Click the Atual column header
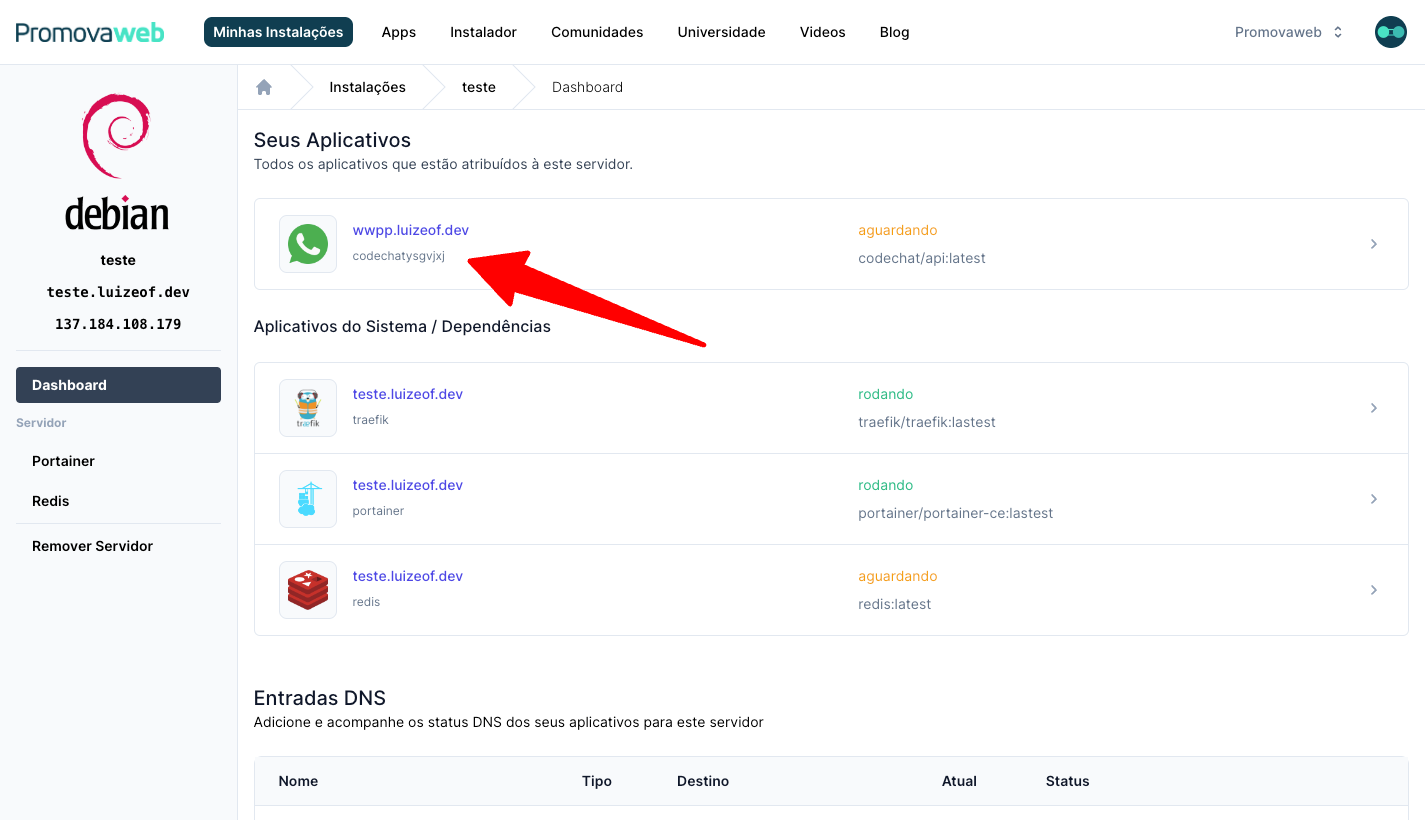Viewport: 1425px width, 820px height. 959,781
